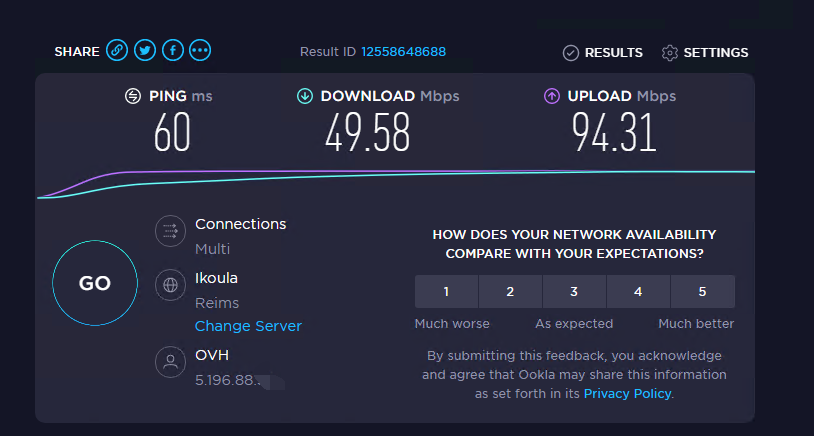
Task: Open Settings via the gear icon
Action: click(x=670, y=52)
